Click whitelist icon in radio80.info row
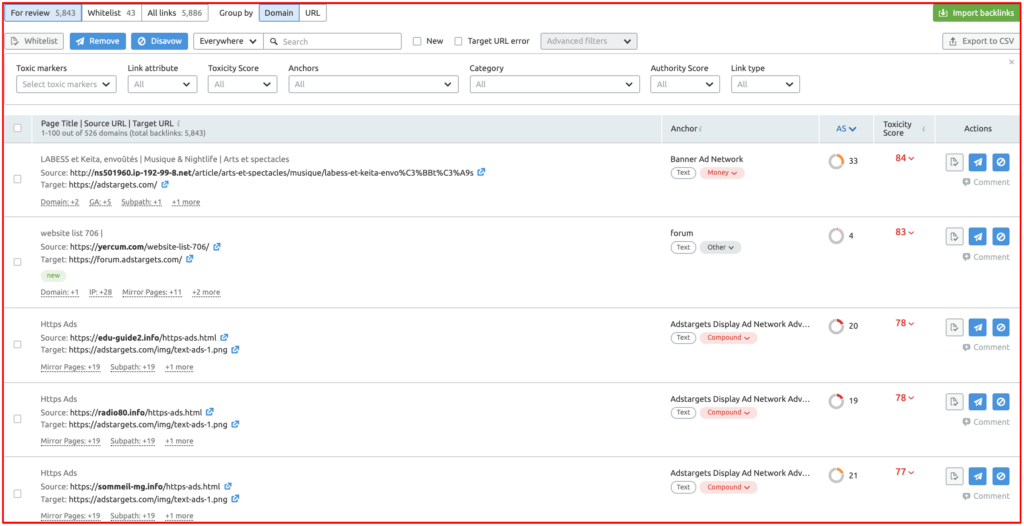The height and width of the screenshot is (526, 1024). 955,401
